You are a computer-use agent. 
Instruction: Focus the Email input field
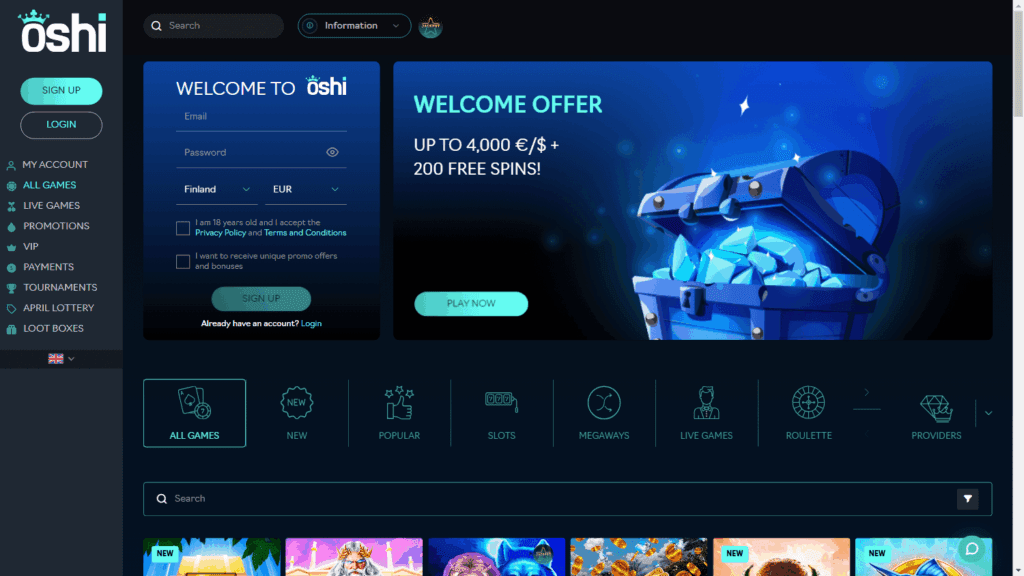coord(261,117)
